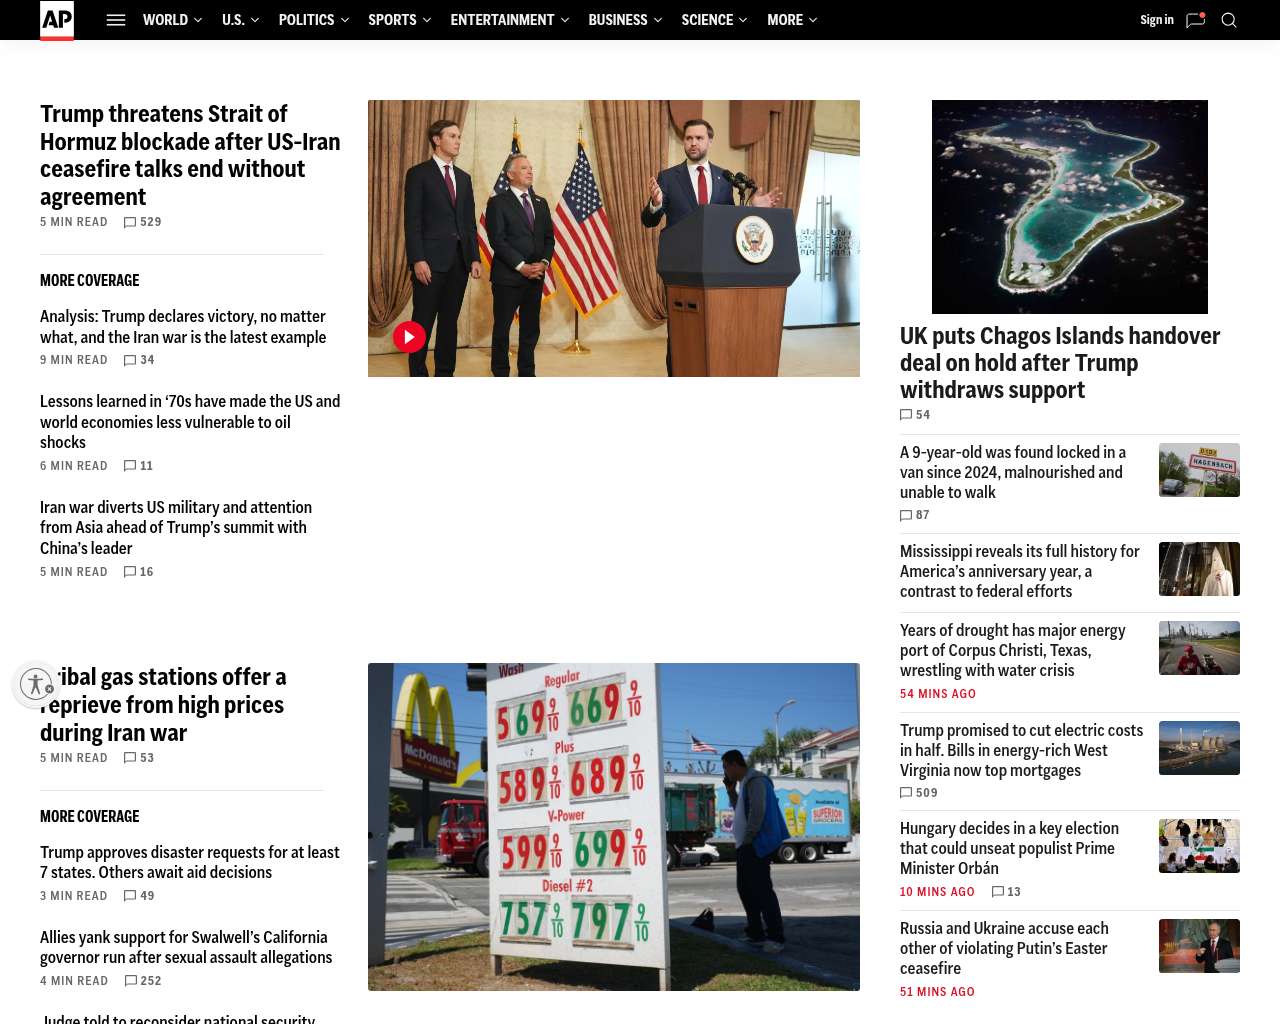Open comments on Chagos Islands story (54)
1280x1024 pixels.
coord(915,415)
